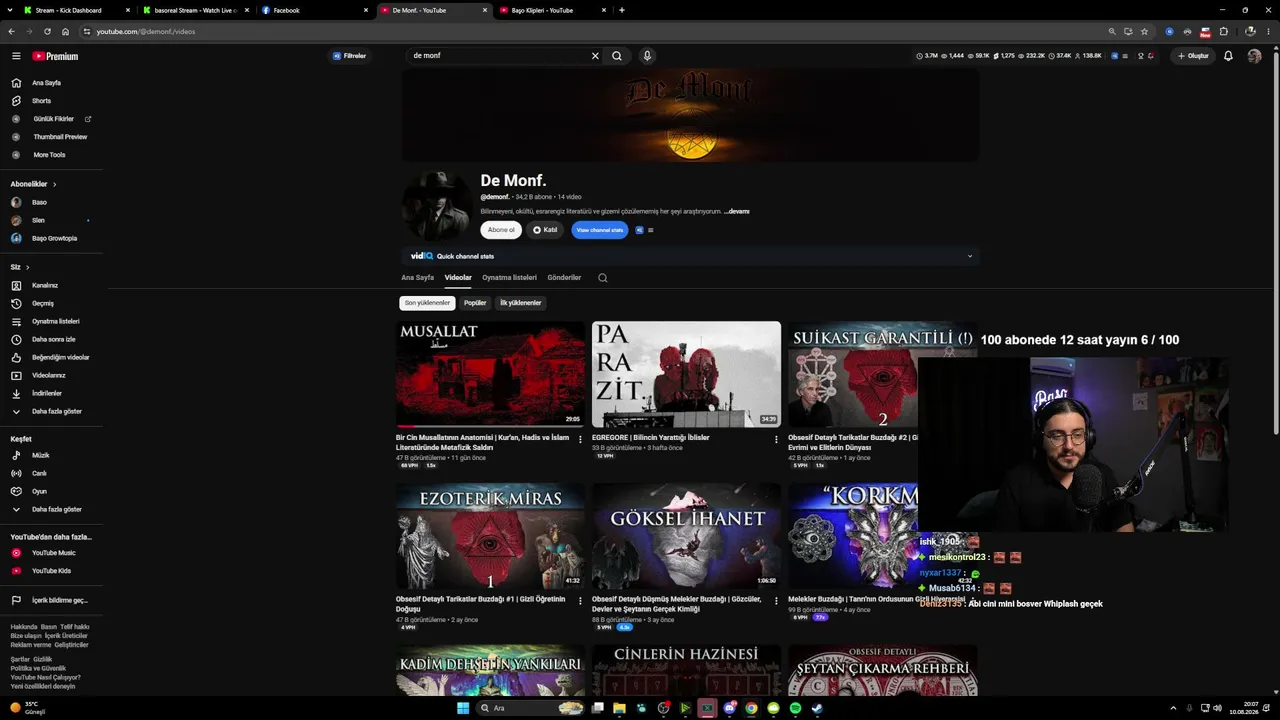The width and height of the screenshot is (1280, 720).
Task: Open options menu for Düşmüş Melekler video
Action: 776,601
